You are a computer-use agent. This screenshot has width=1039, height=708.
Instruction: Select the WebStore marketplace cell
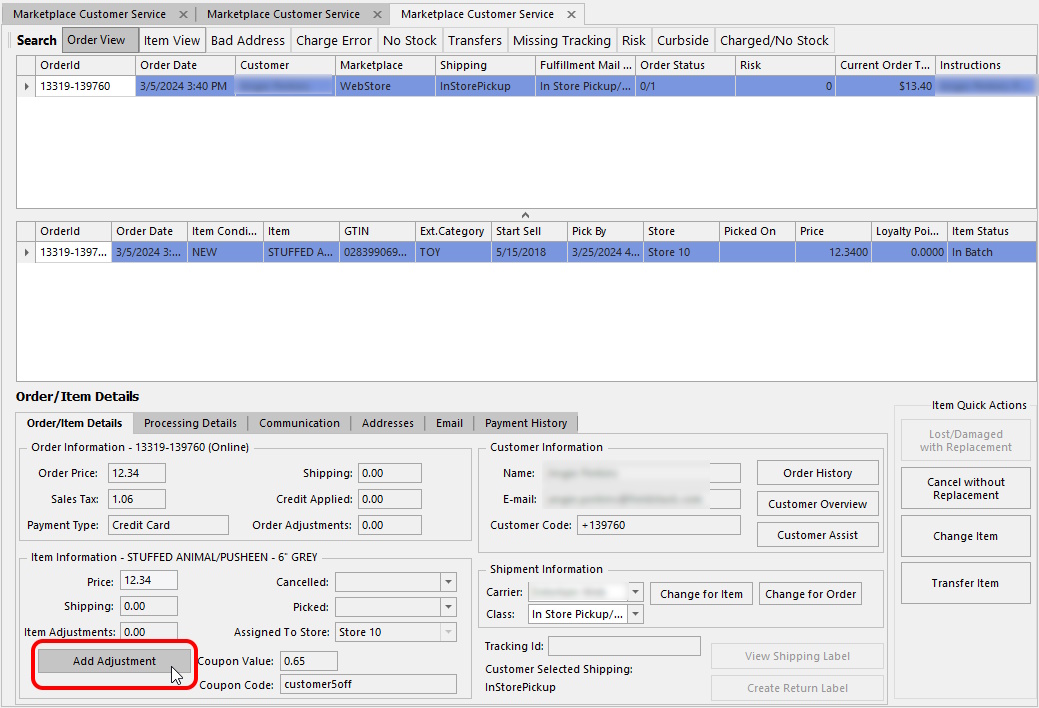coord(385,86)
